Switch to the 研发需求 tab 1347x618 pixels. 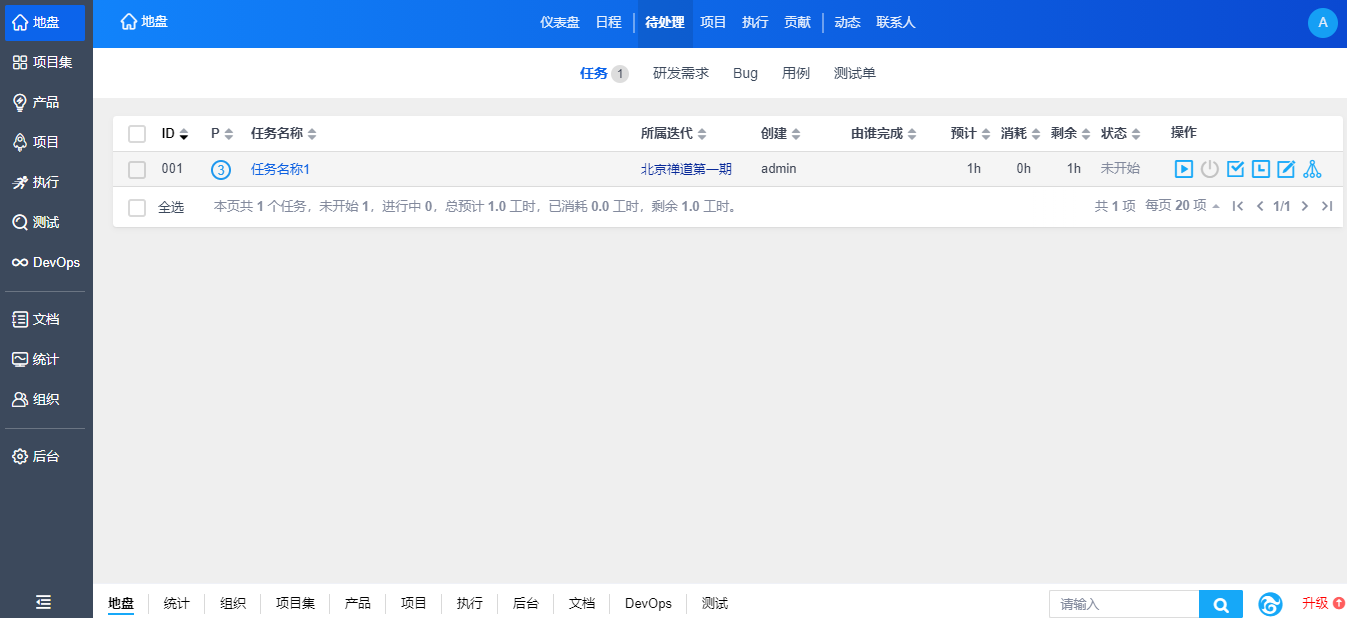click(x=681, y=73)
